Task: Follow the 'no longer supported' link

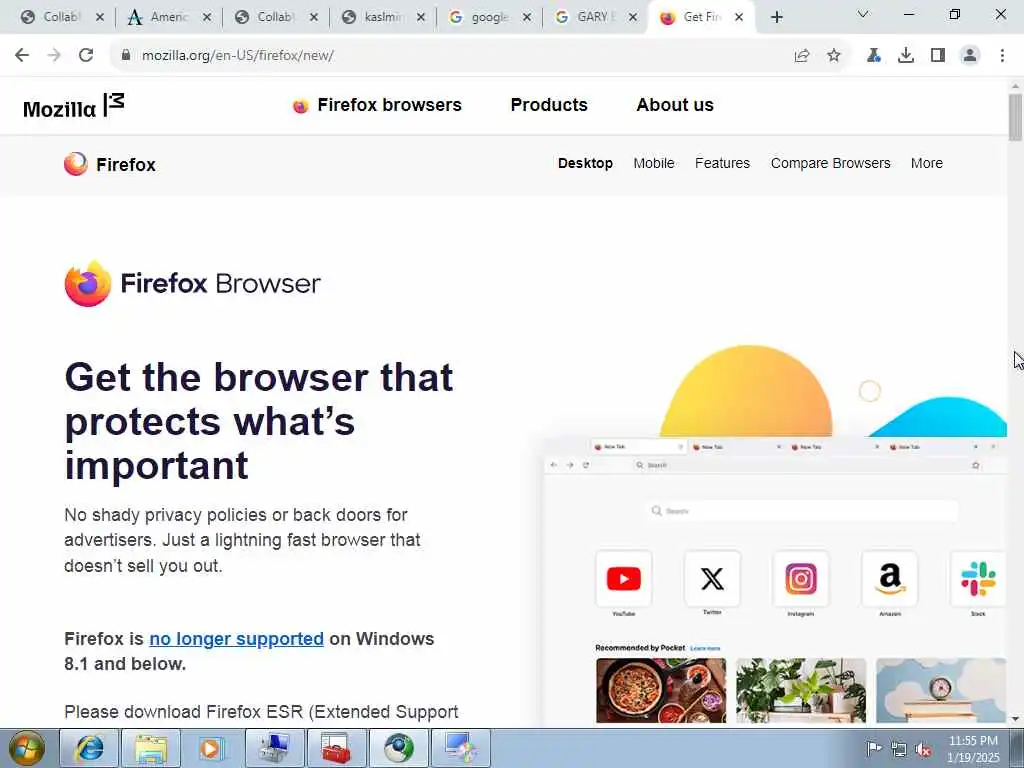Action: (236, 639)
